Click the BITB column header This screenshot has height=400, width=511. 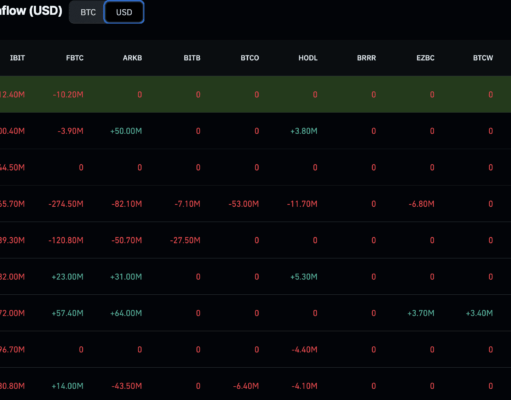192,58
